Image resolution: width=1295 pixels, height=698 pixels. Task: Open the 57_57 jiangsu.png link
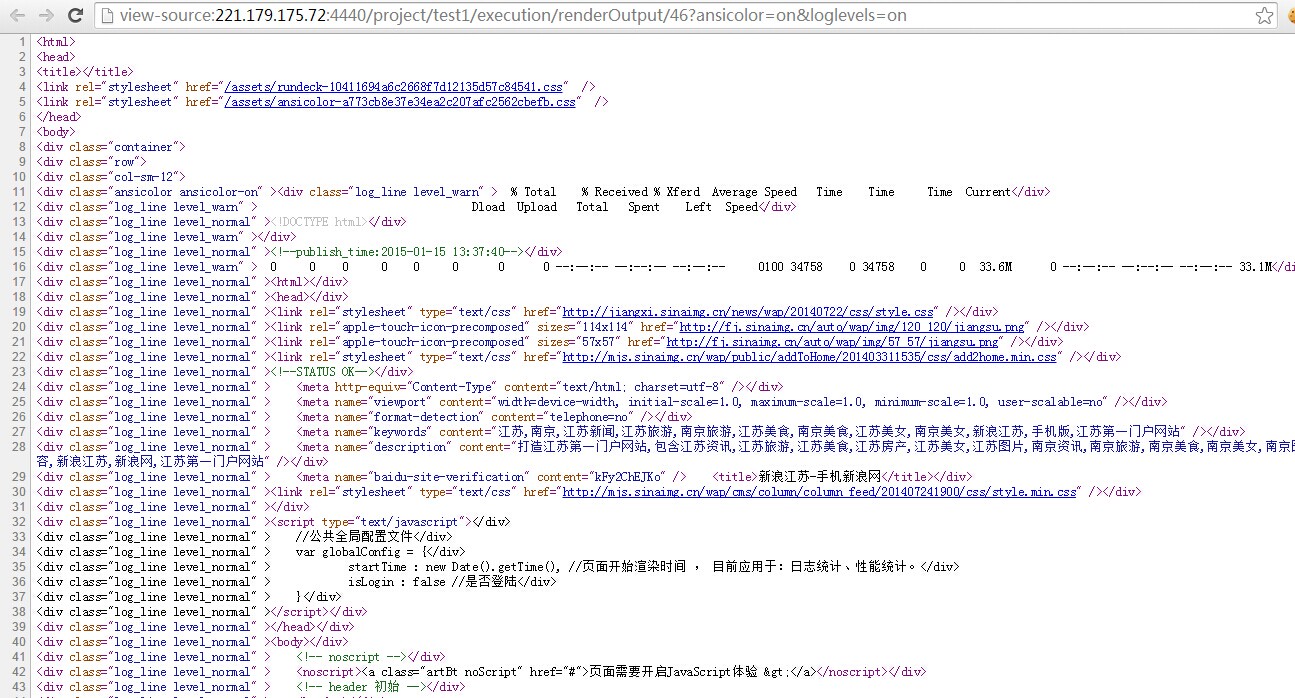[x=833, y=342]
